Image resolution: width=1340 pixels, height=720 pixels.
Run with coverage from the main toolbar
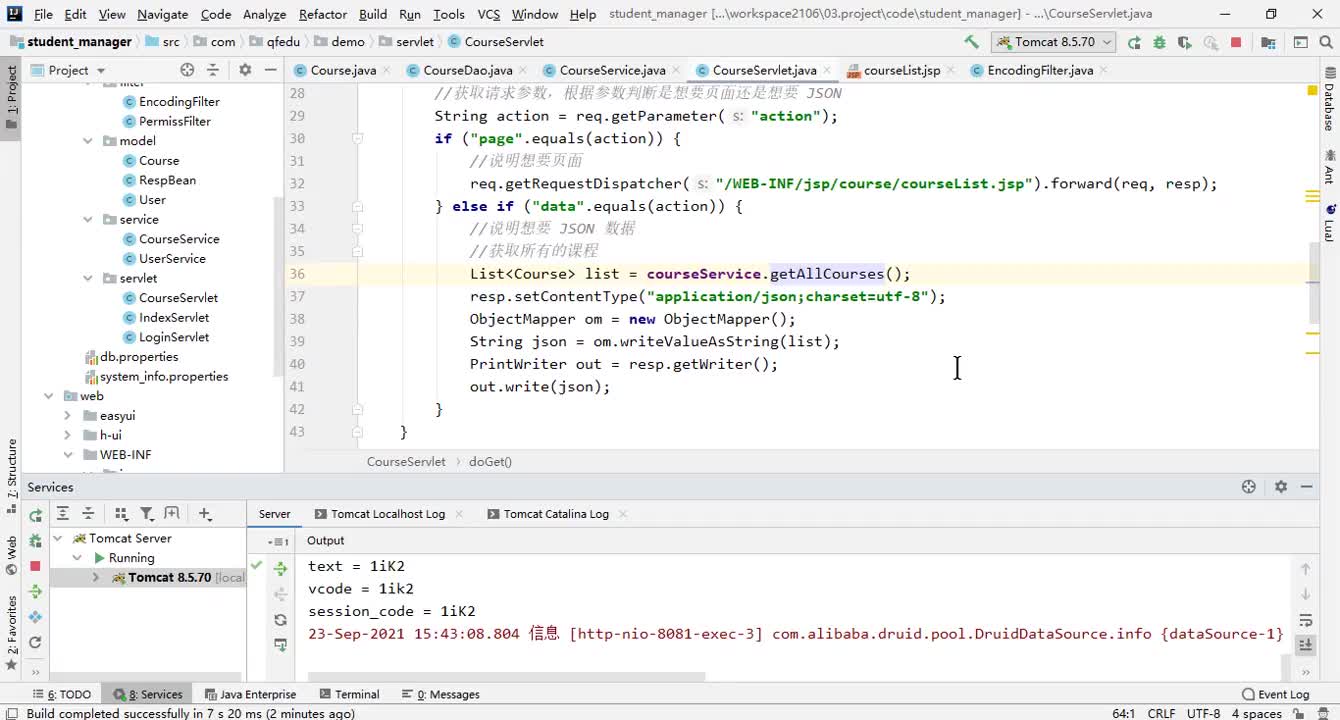click(x=1185, y=42)
